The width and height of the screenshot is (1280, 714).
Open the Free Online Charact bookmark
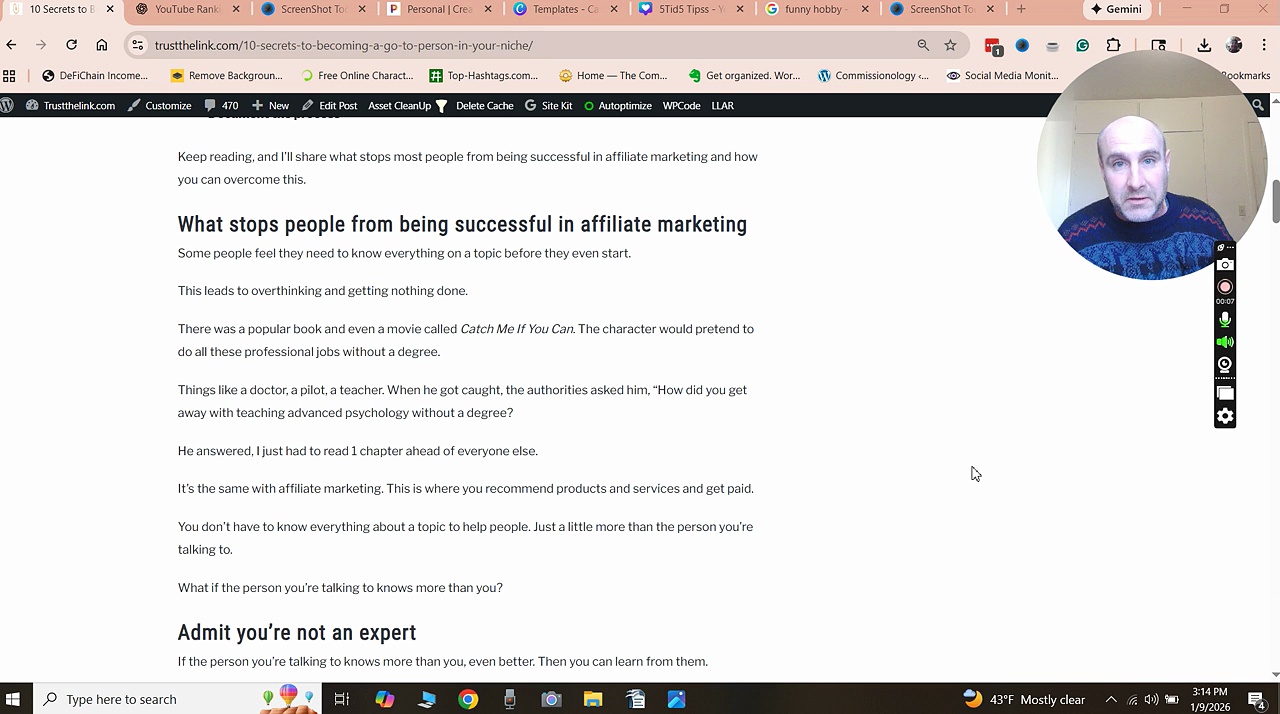(x=356, y=75)
